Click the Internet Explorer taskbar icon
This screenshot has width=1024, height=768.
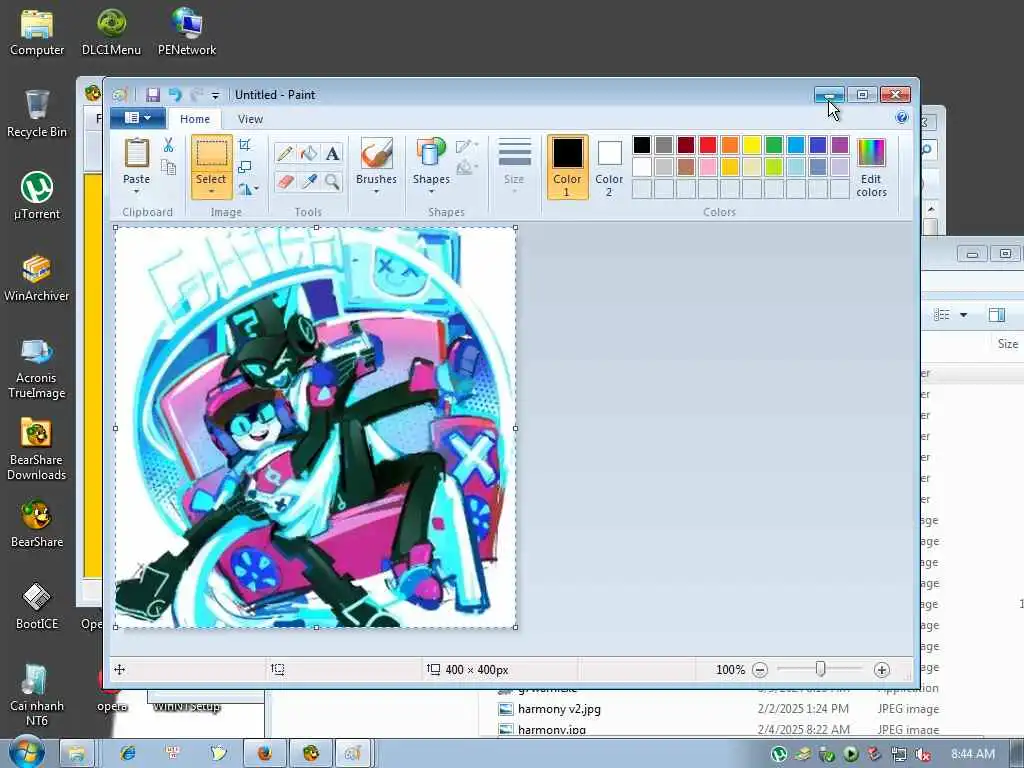pyautogui.click(x=128, y=754)
